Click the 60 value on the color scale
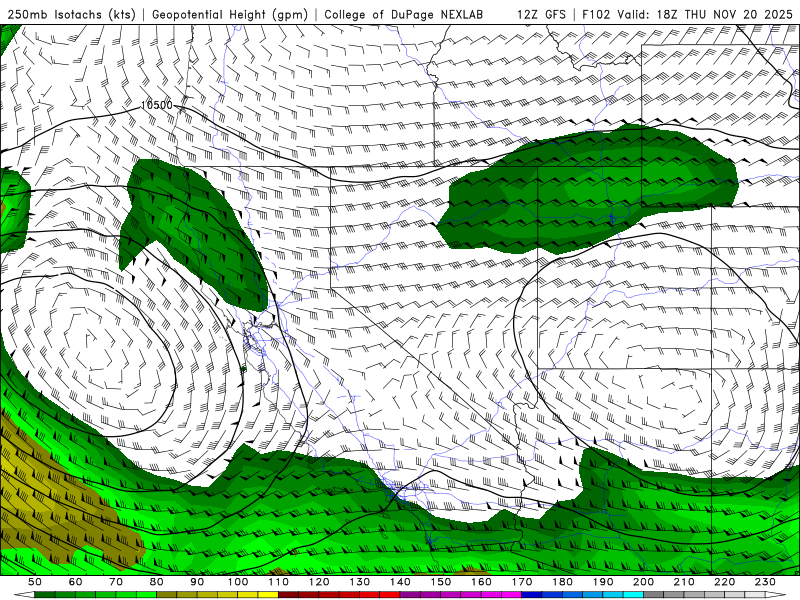 tap(76, 582)
